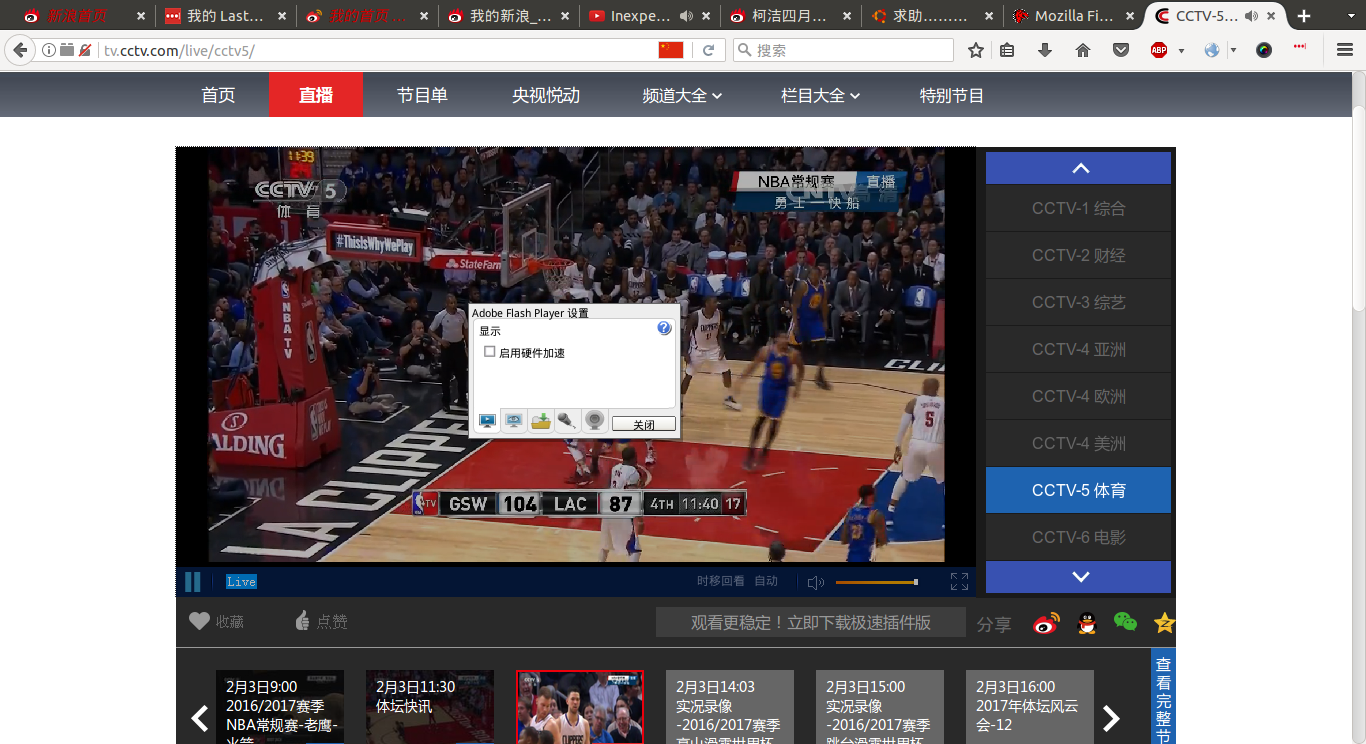Image resolution: width=1366 pixels, height=744 pixels.
Task: Open the 央视悦动 nav item
Action: pyautogui.click(x=546, y=95)
